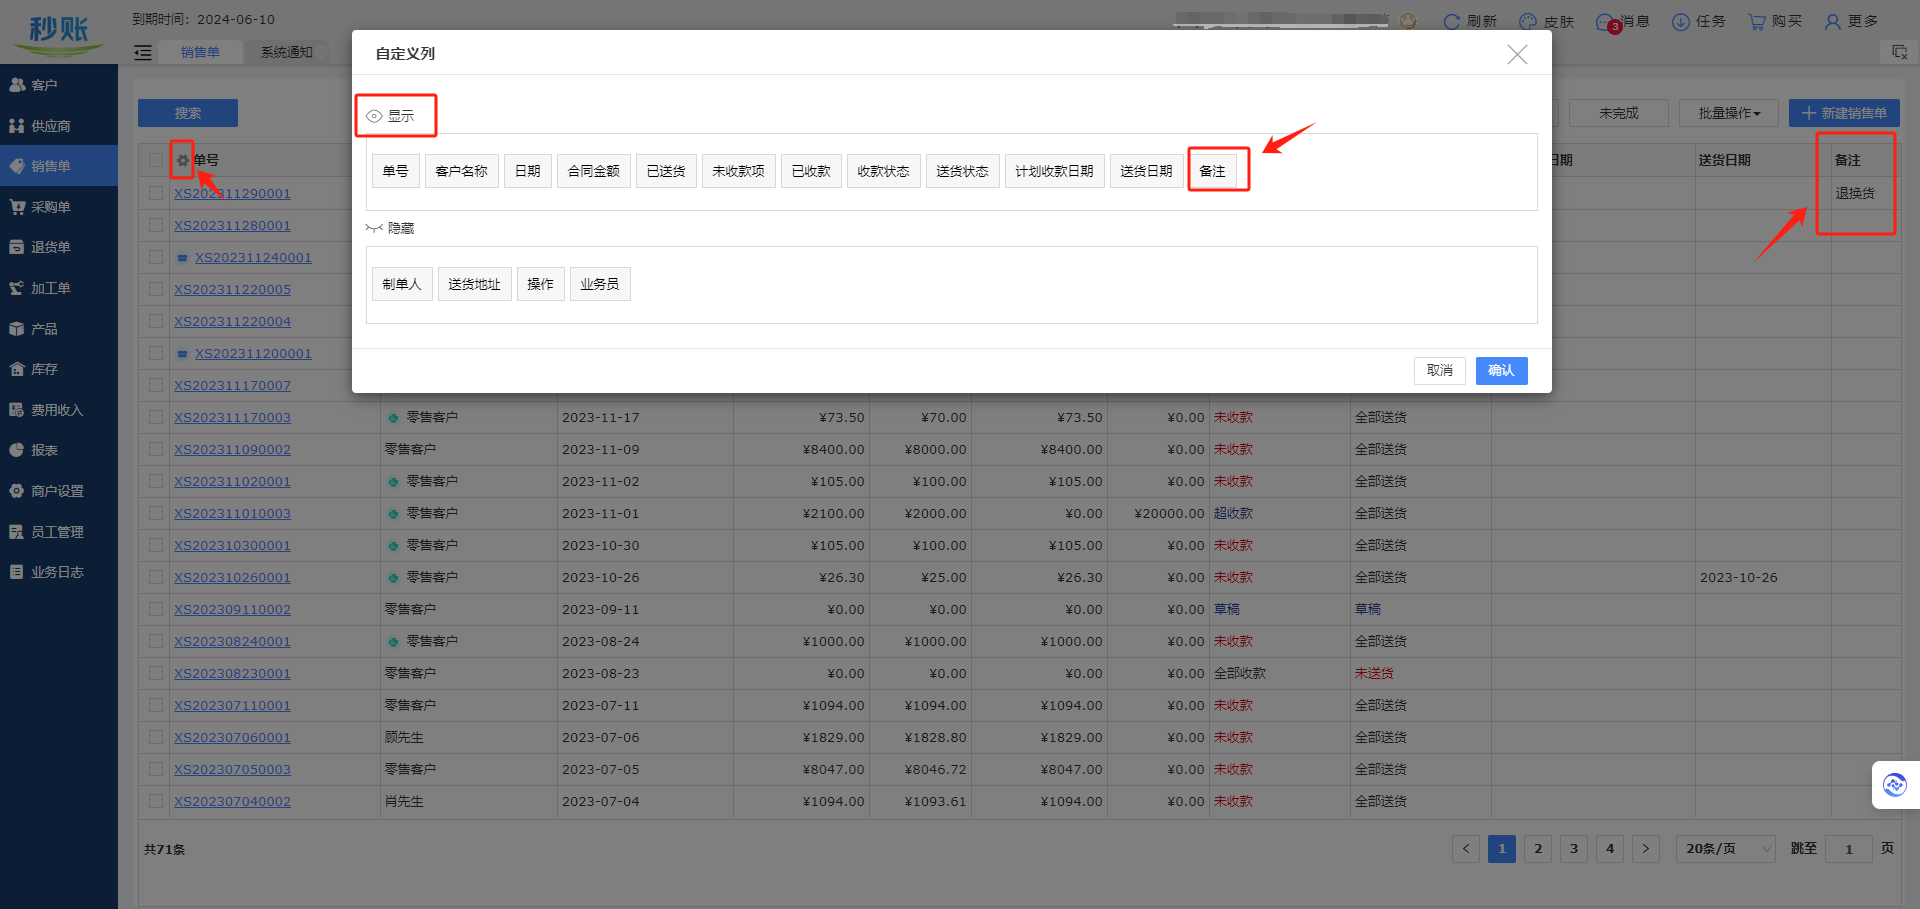Click the gold crown membership icon
Viewport: 1920px width, 909px height.
pyautogui.click(x=1408, y=20)
